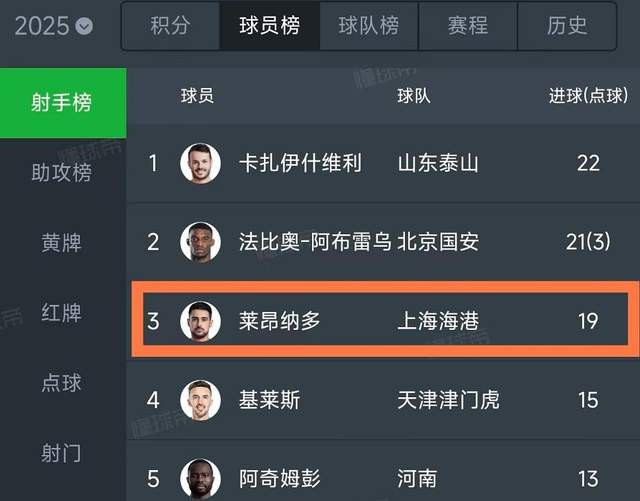Click 莱昂纳多's avatar photo
This screenshot has width=640, height=501.
(200, 321)
